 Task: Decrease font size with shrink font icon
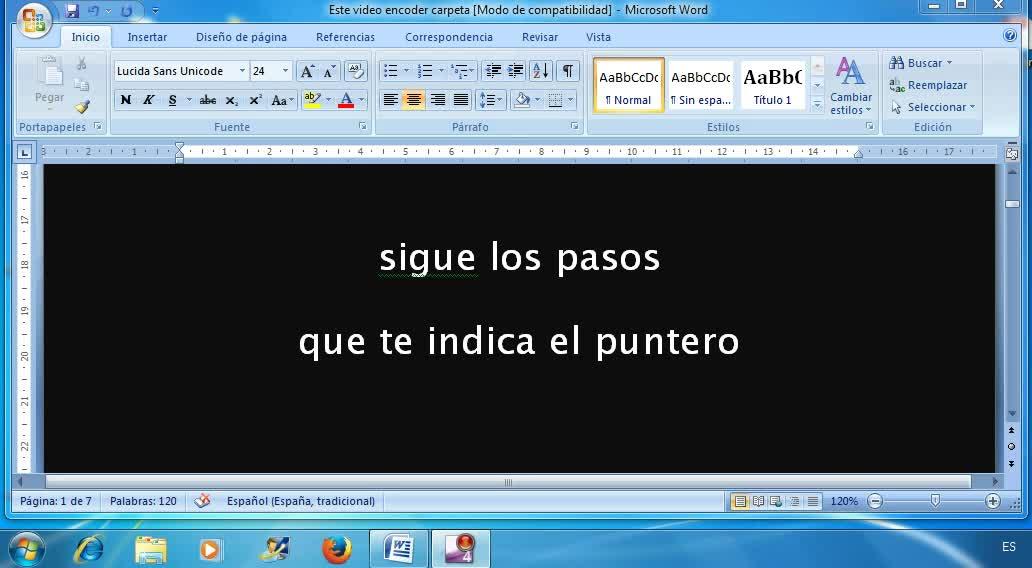[329, 71]
